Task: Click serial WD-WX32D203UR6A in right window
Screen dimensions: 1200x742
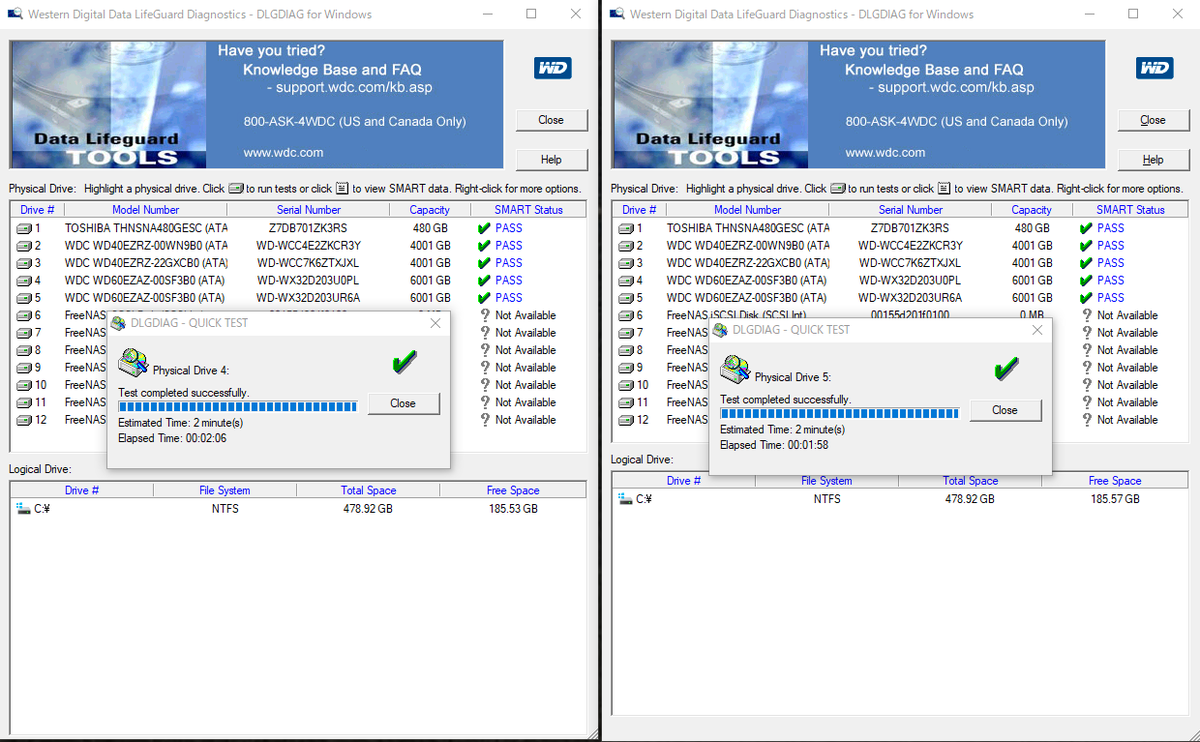Action: pos(910,298)
